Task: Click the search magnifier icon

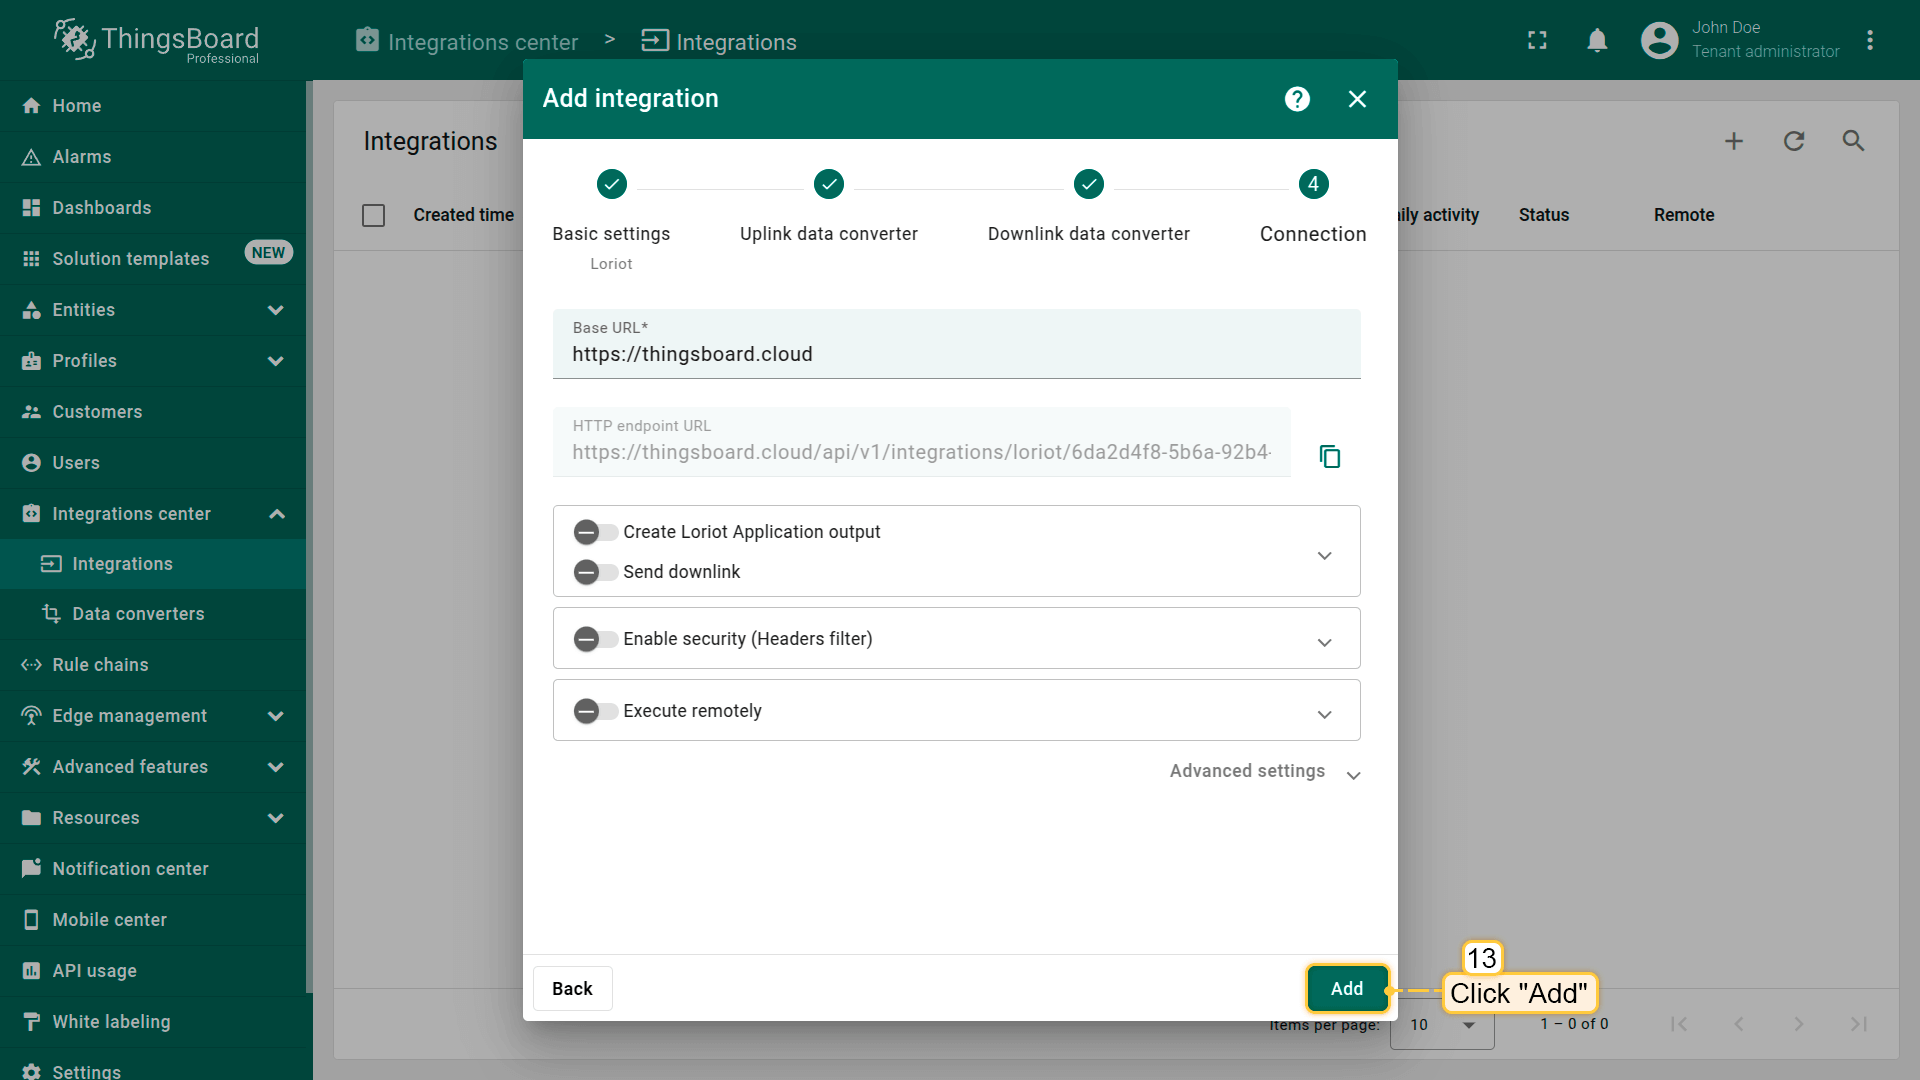Action: 1853,141
